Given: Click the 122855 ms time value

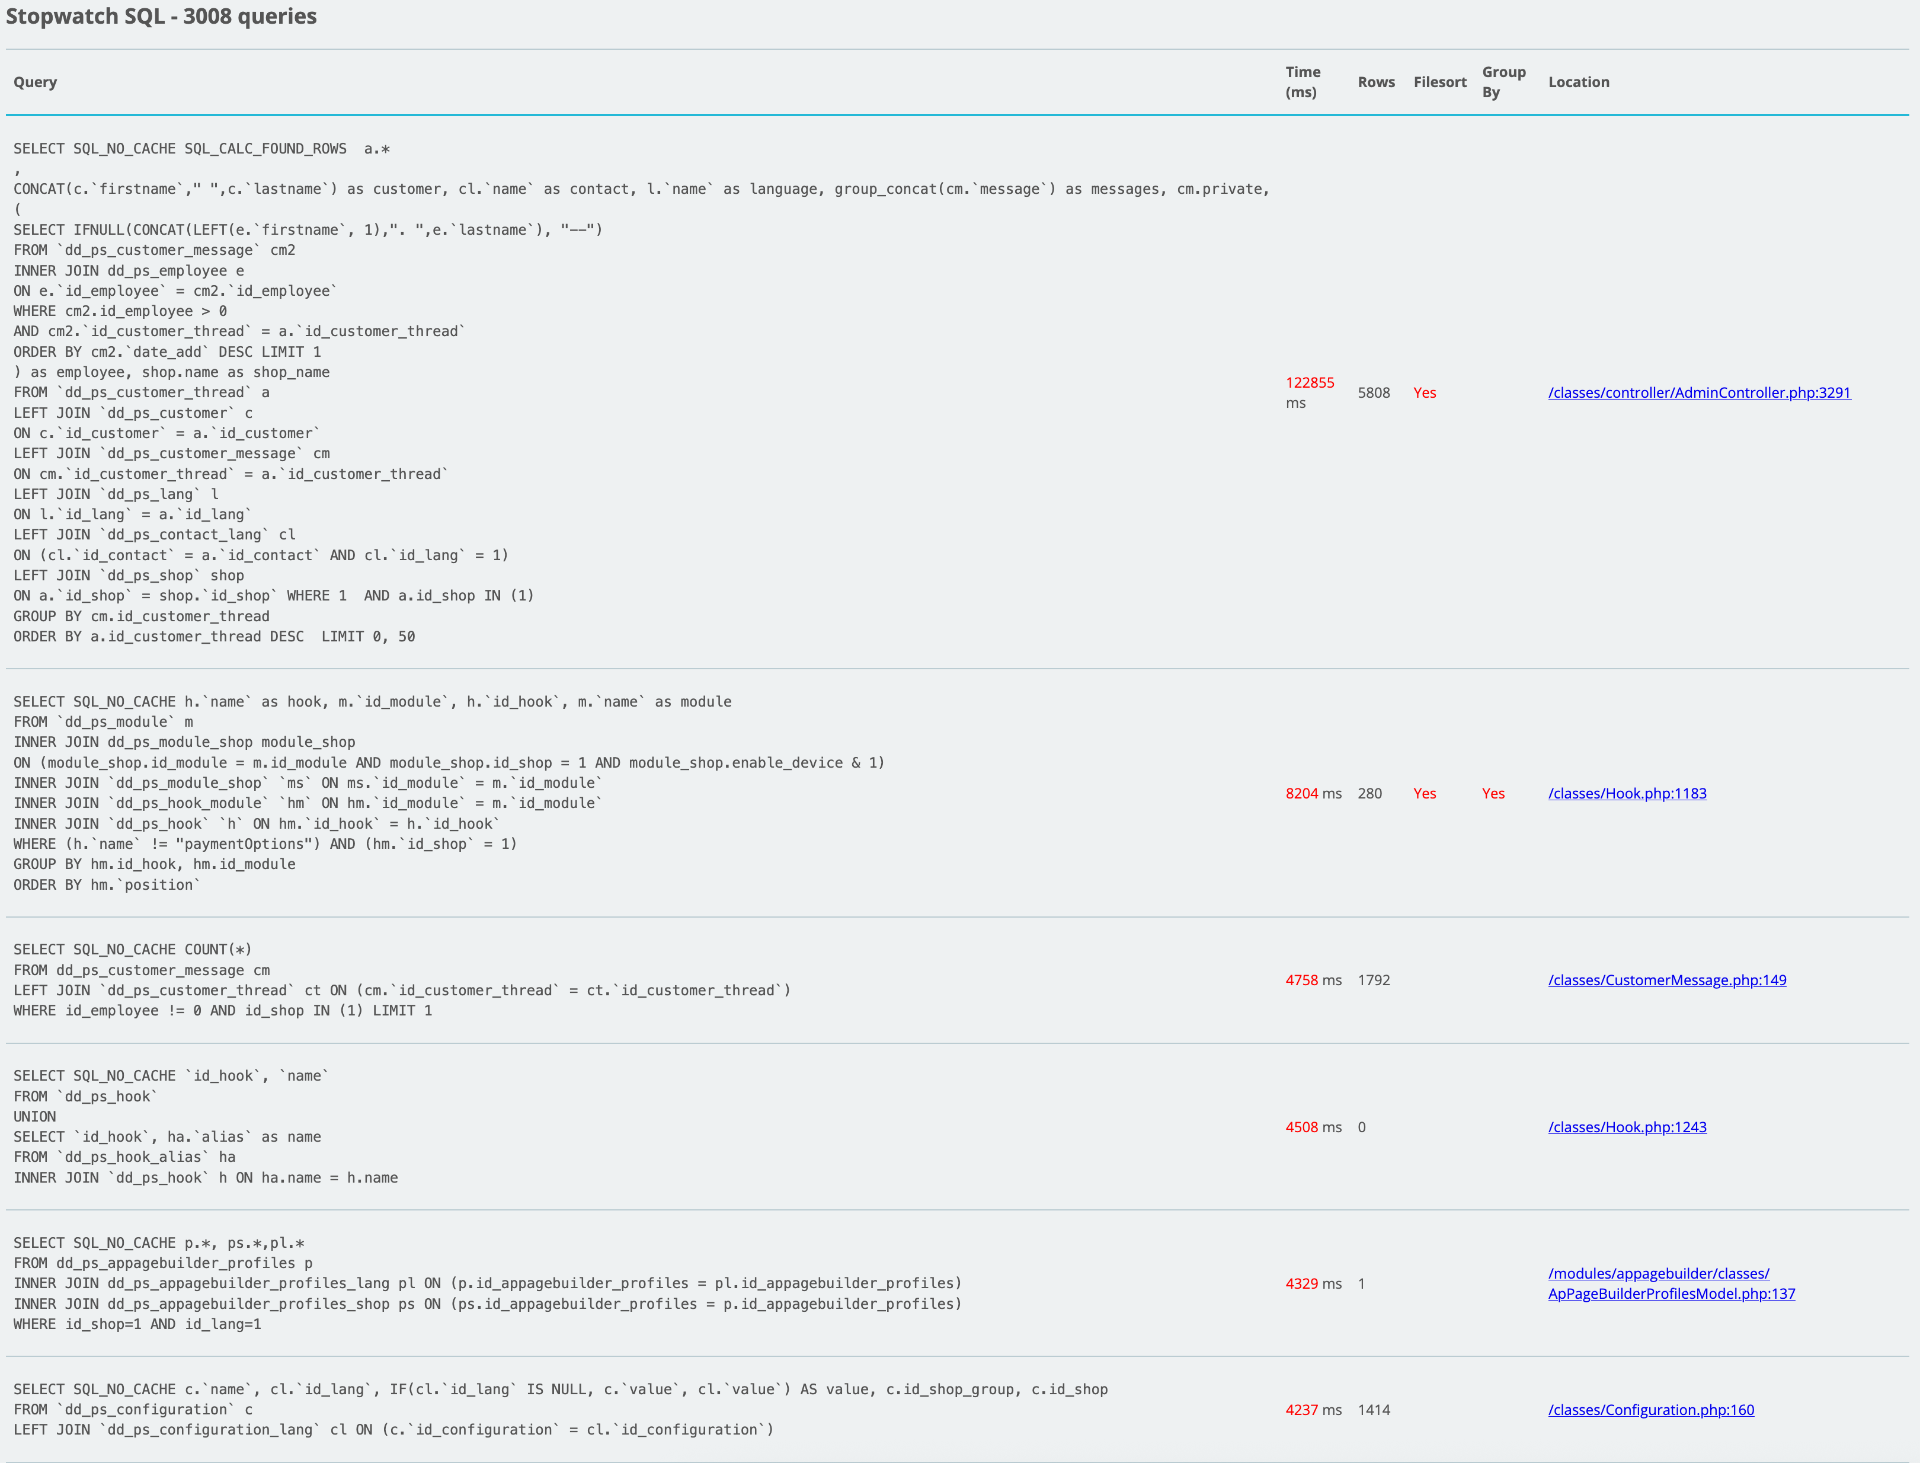Looking at the screenshot, I should [1310, 383].
